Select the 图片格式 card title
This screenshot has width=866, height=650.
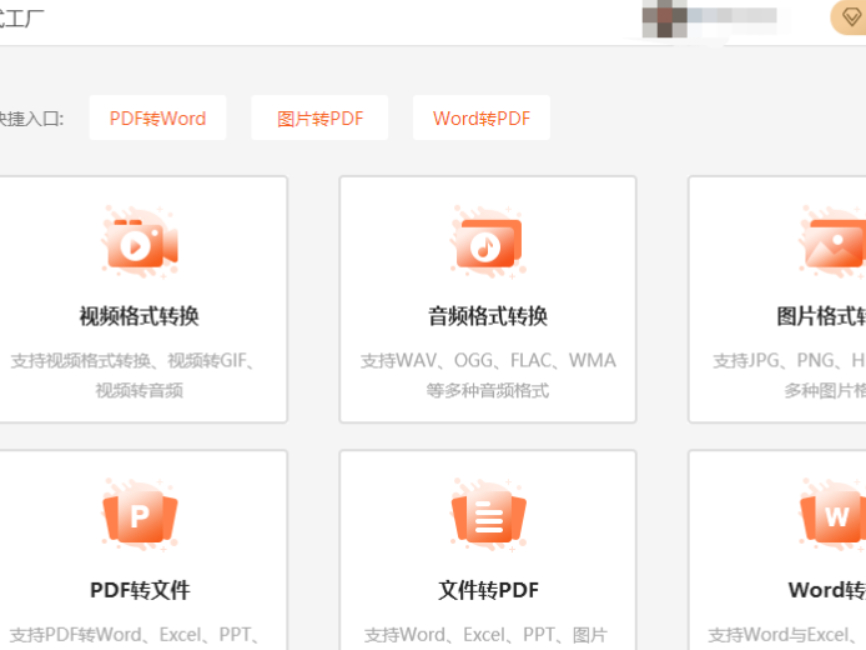point(821,316)
